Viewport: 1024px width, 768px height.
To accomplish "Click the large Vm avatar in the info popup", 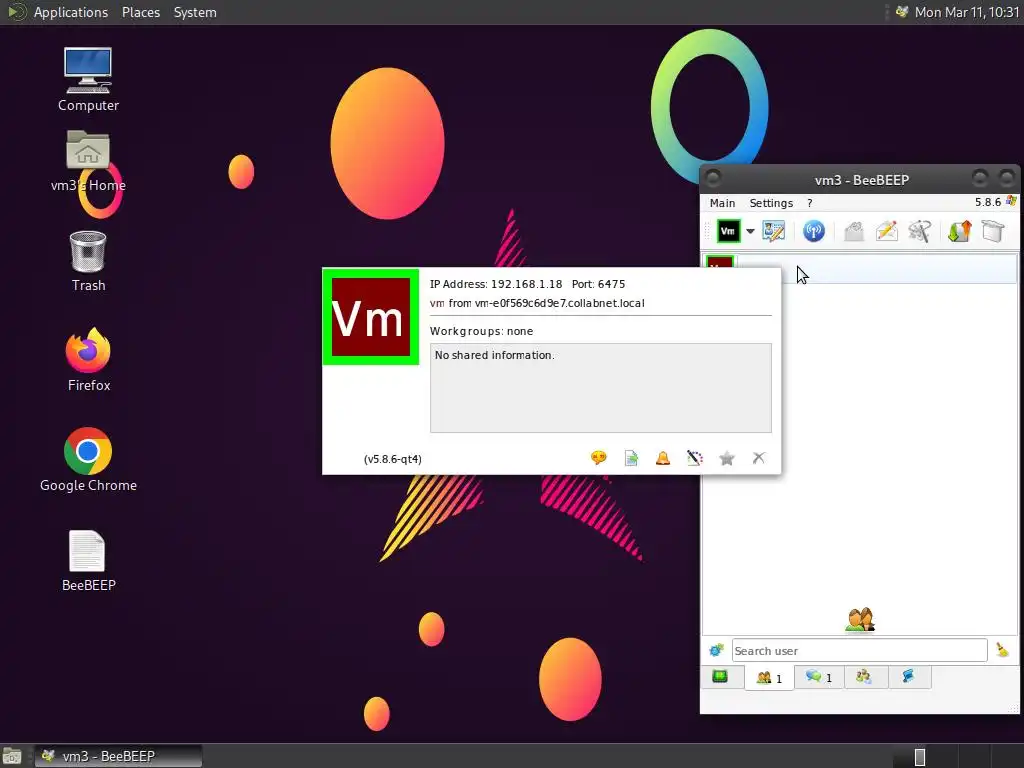I will point(371,317).
